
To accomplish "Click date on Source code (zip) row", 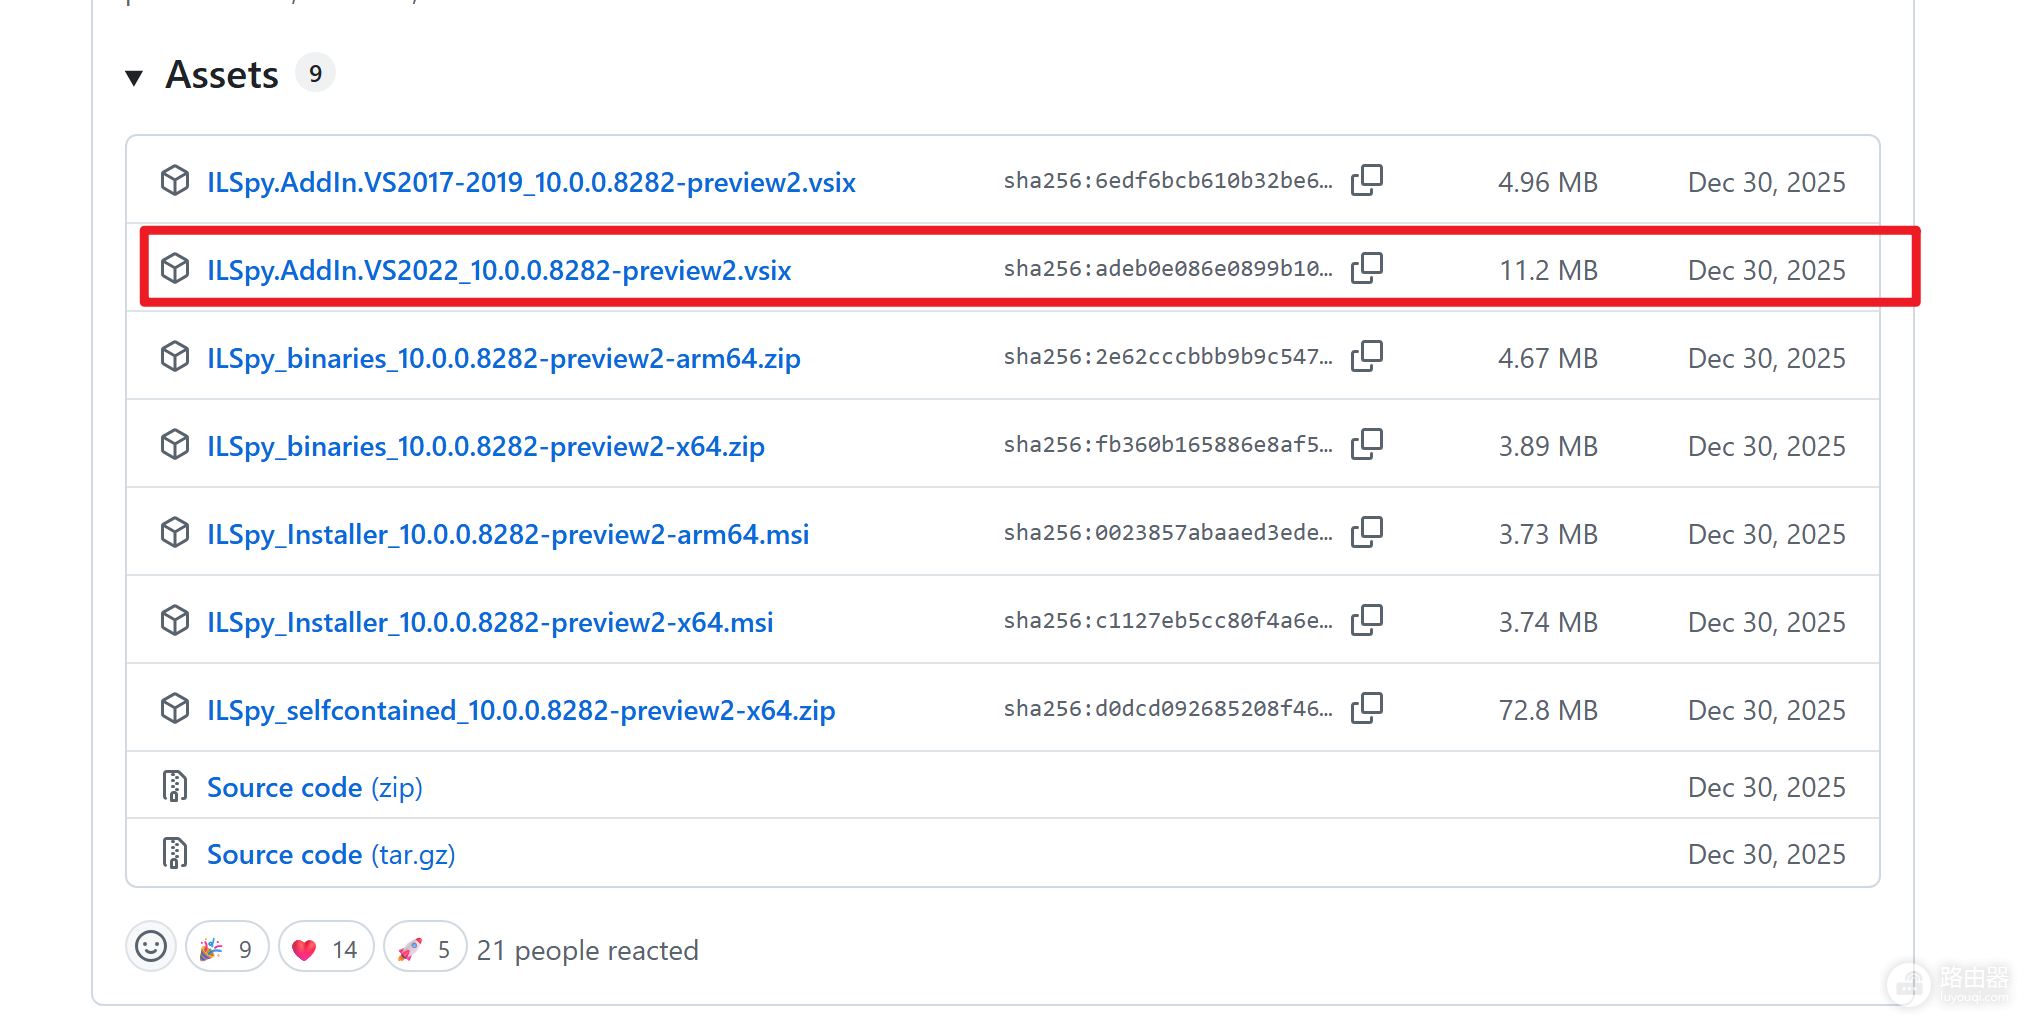I will click(x=1767, y=787).
